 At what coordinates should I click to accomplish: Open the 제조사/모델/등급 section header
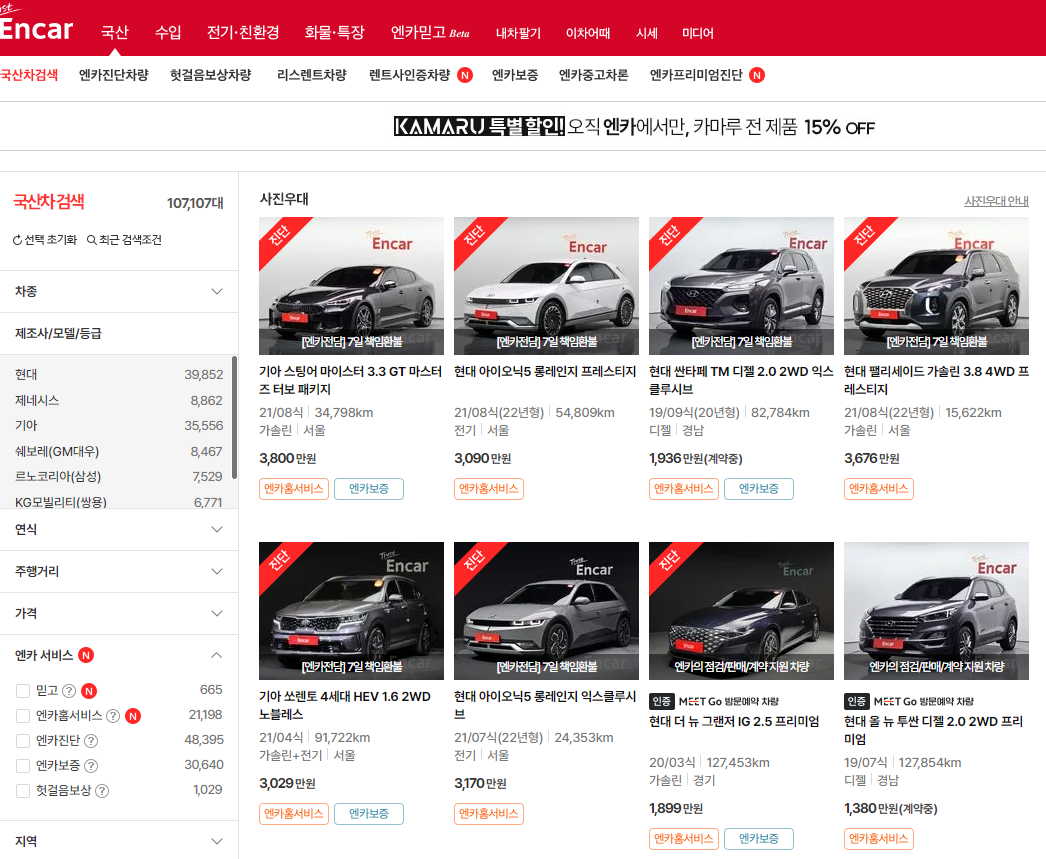click(x=119, y=333)
